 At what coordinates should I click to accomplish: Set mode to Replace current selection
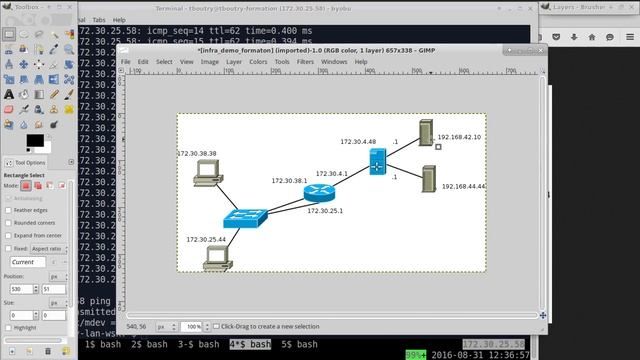(26, 186)
